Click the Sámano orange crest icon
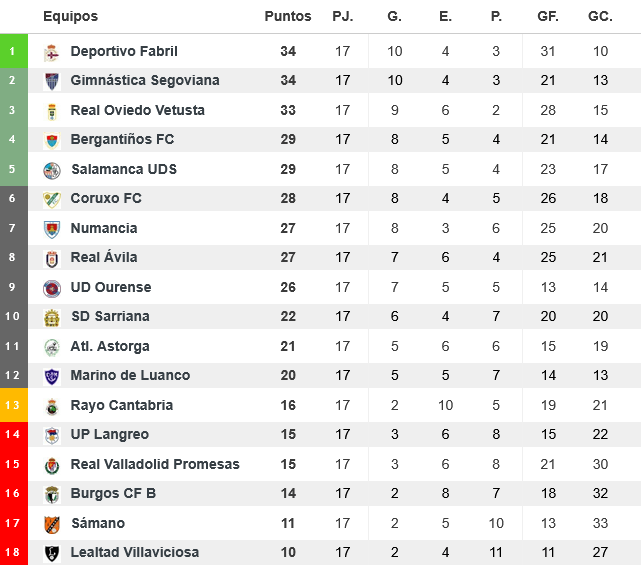 point(52,524)
